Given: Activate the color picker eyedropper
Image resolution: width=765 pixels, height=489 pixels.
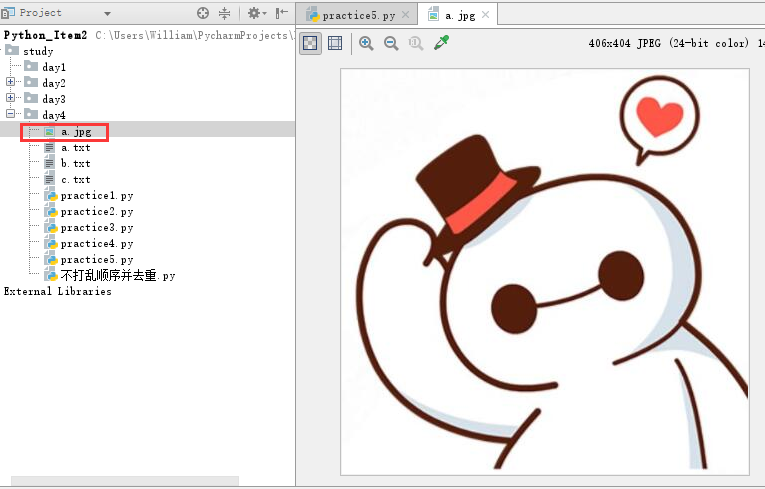Looking at the screenshot, I should pyautogui.click(x=442, y=43).
